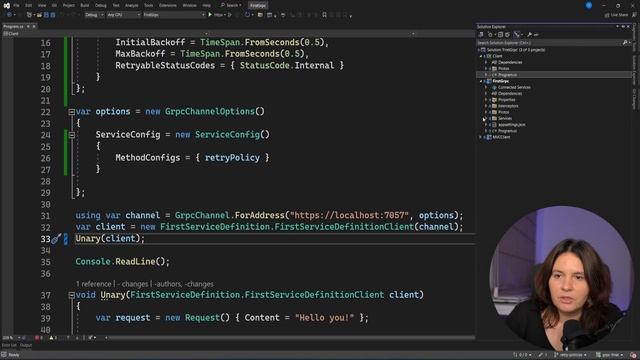The width and height of the screenshot is (640, 360).
Task: Click the New Item toolbar icon
Action: 29,15
